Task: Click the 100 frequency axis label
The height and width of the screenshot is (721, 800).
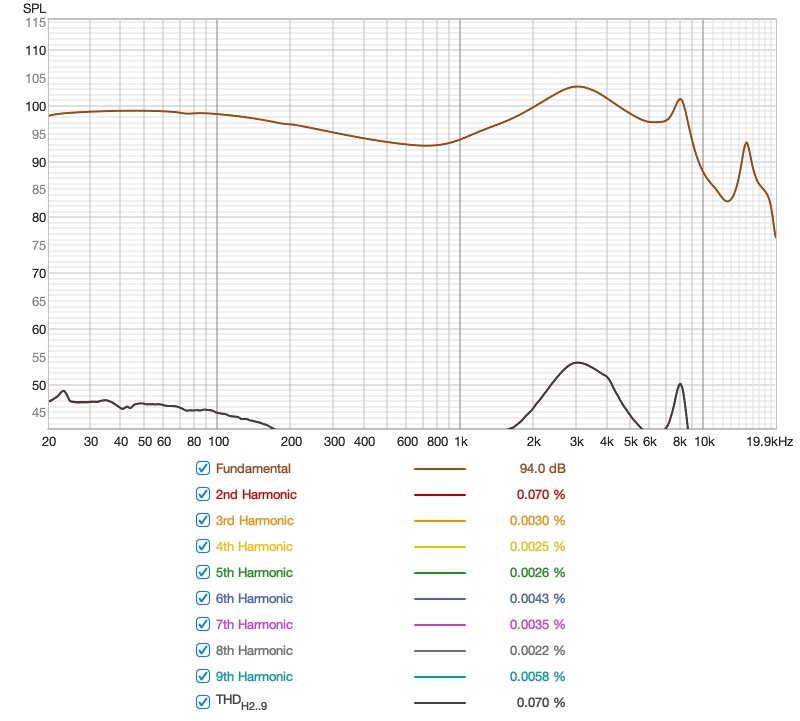Action: click(219, 442)
